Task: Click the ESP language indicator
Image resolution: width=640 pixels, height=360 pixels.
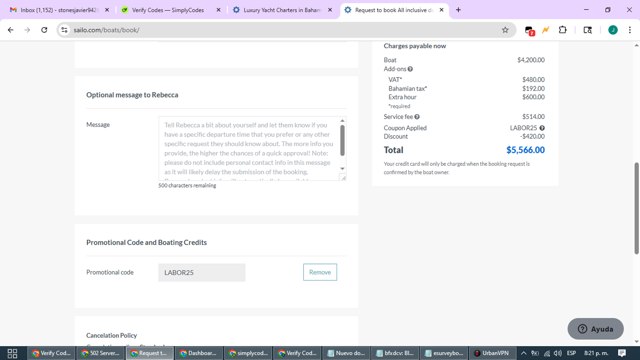Action: click(x=571, y=353)
